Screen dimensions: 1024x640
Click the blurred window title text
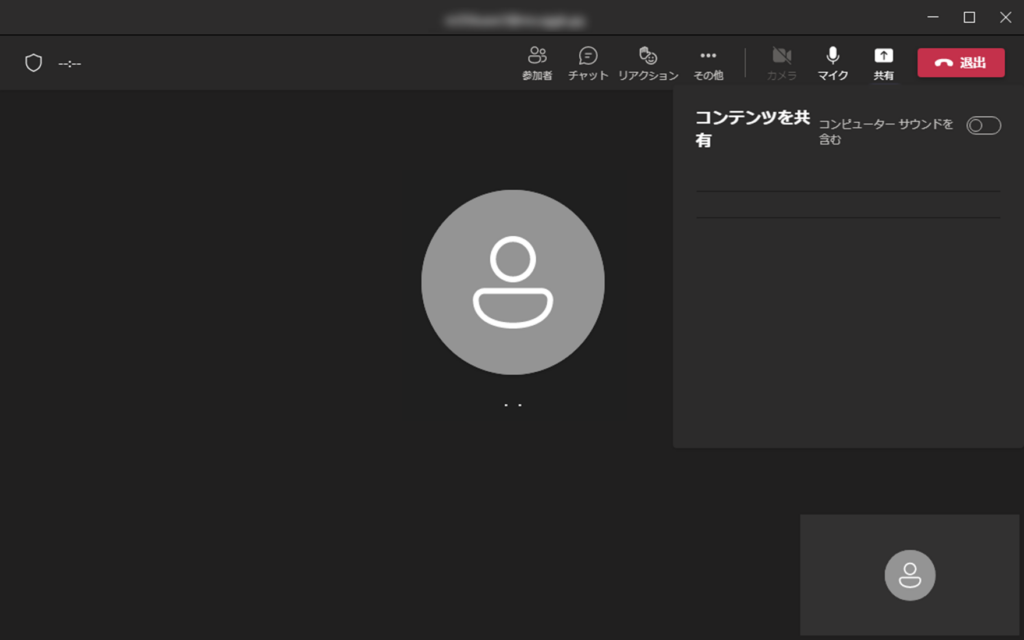tap(515, 19)
